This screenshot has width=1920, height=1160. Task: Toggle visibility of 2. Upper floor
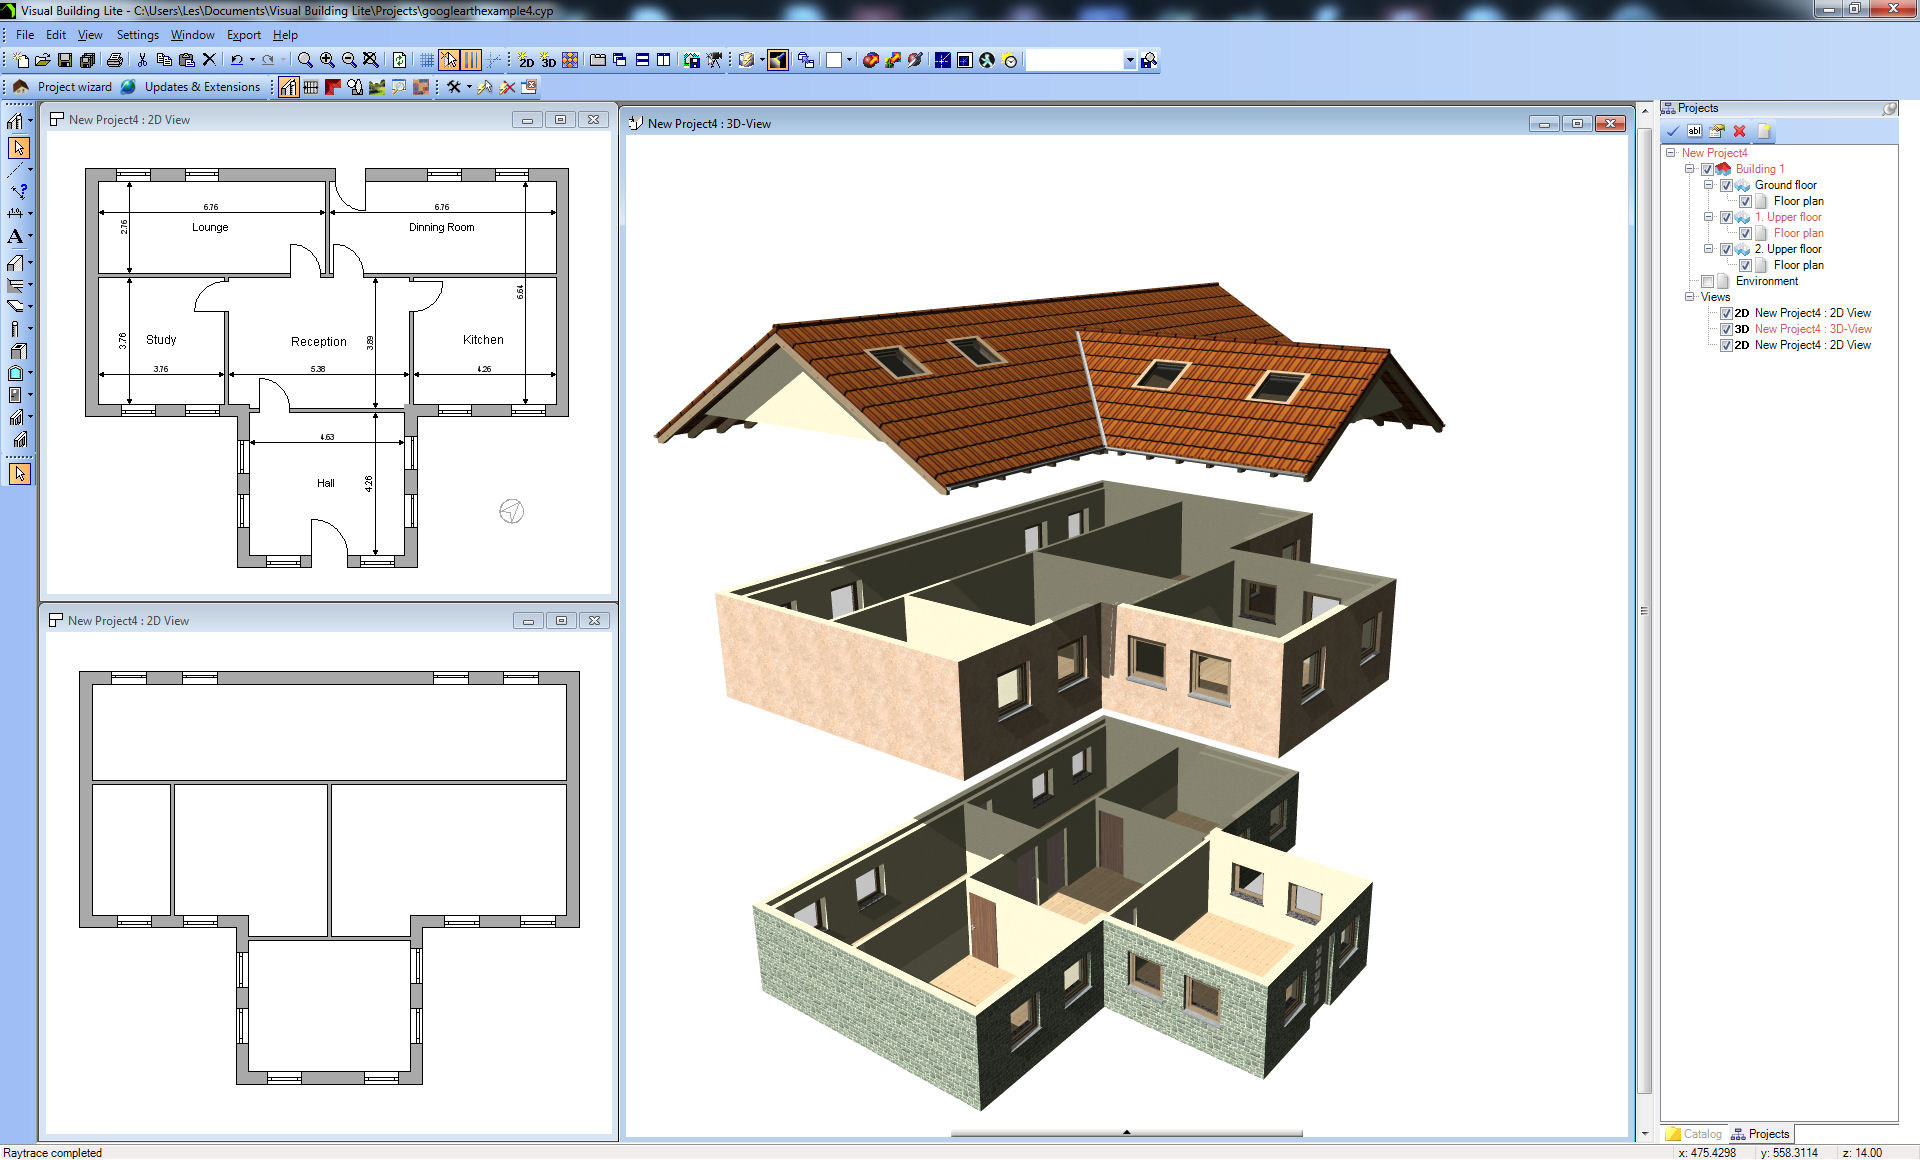(1732, 248)
